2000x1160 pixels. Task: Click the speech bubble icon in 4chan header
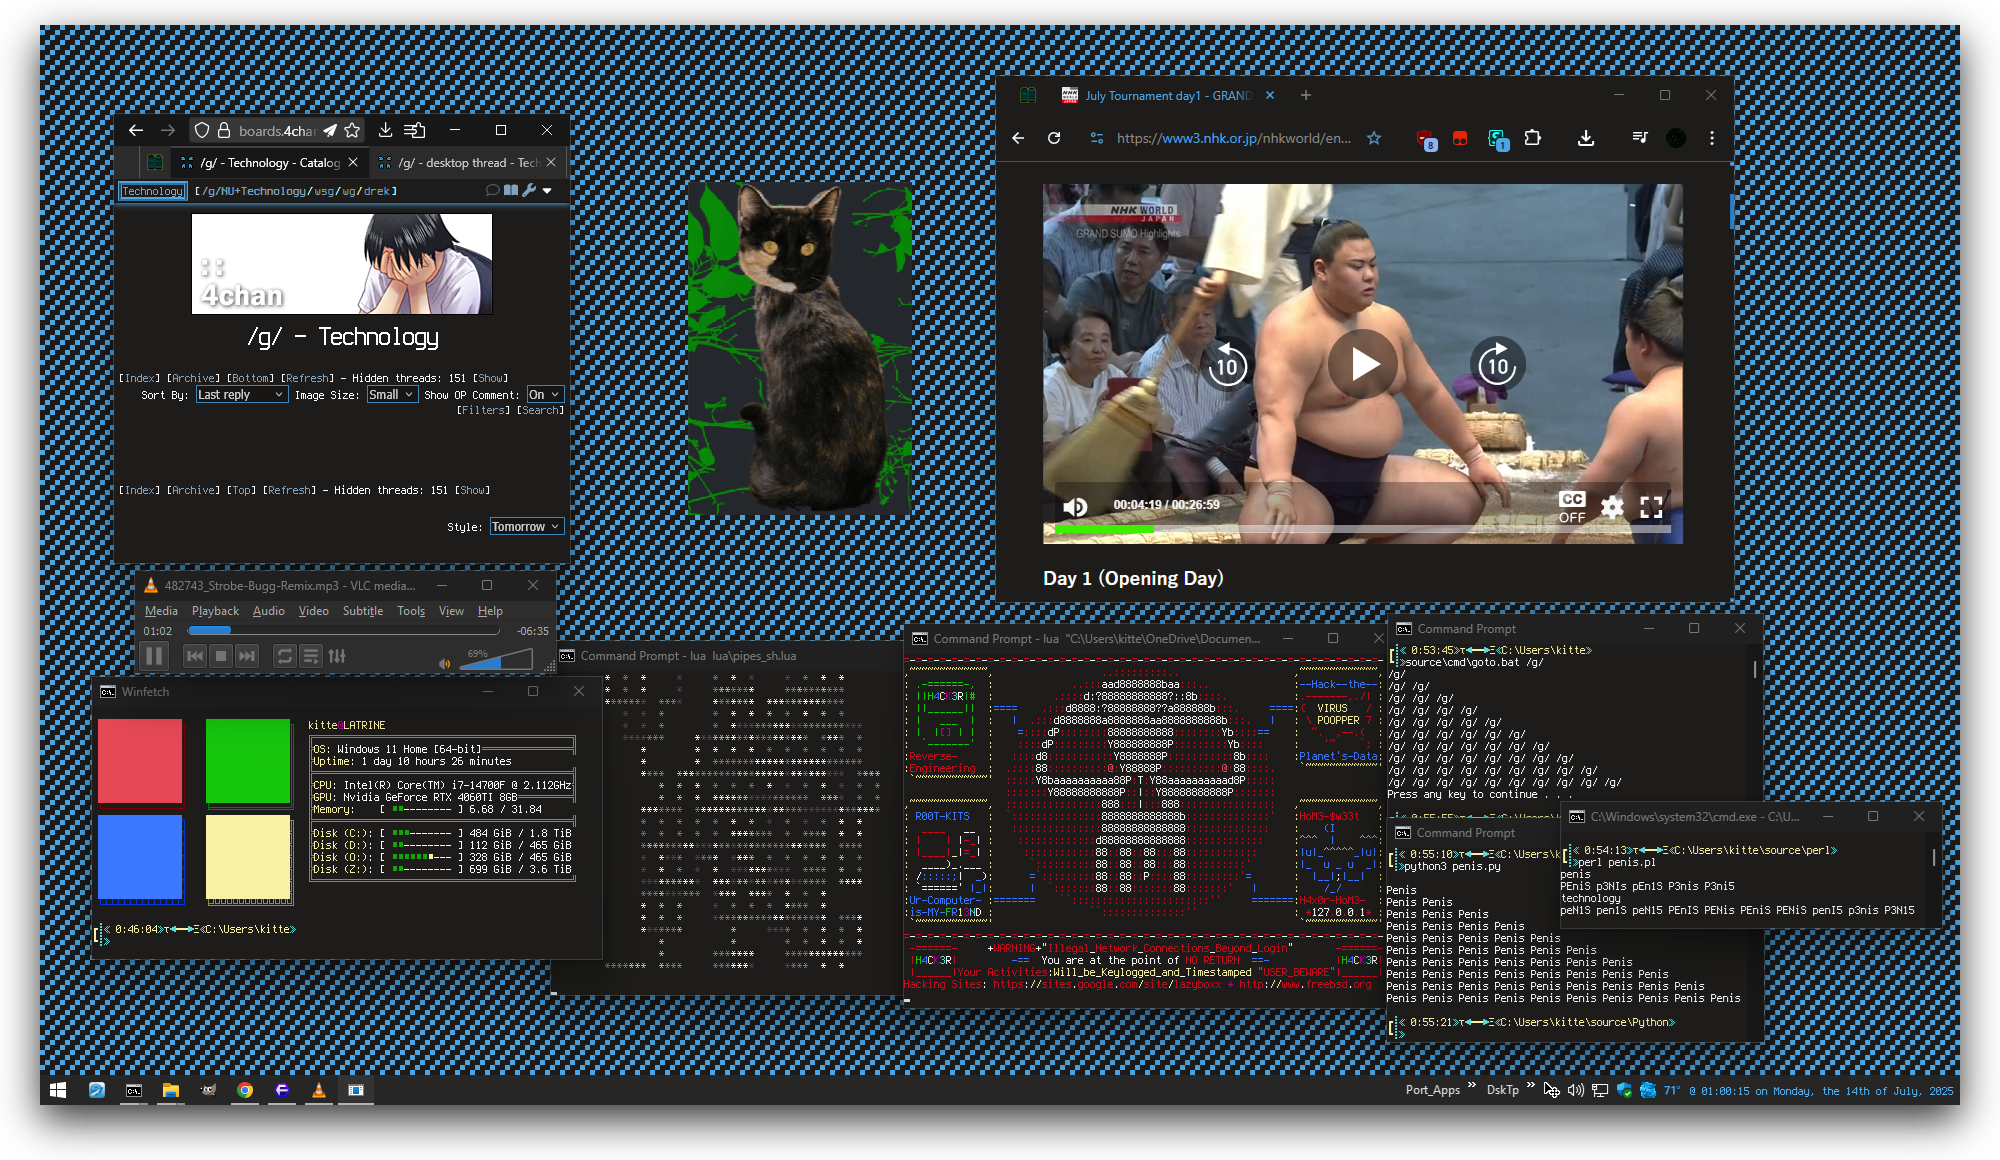click(492, 190)
